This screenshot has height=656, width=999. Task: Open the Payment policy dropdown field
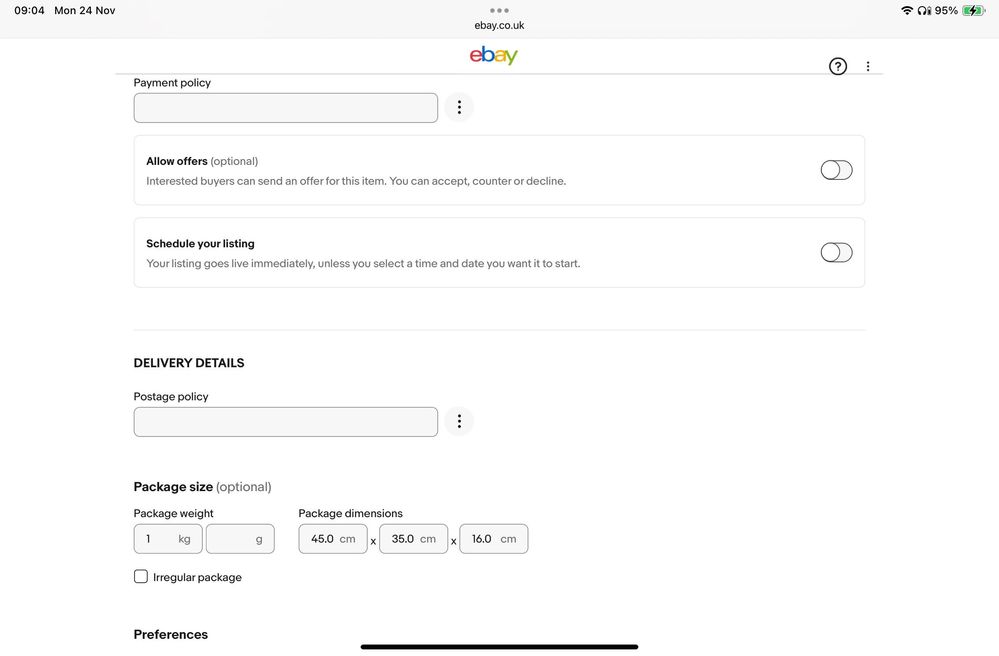286,108
